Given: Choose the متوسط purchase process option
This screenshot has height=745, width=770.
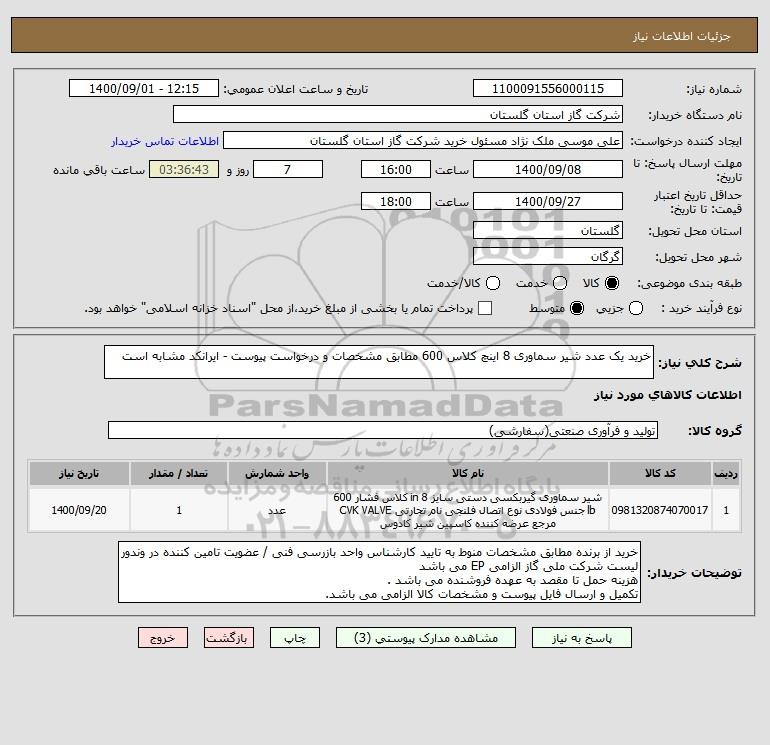Looking at the screenshot, I should point(577,308).
